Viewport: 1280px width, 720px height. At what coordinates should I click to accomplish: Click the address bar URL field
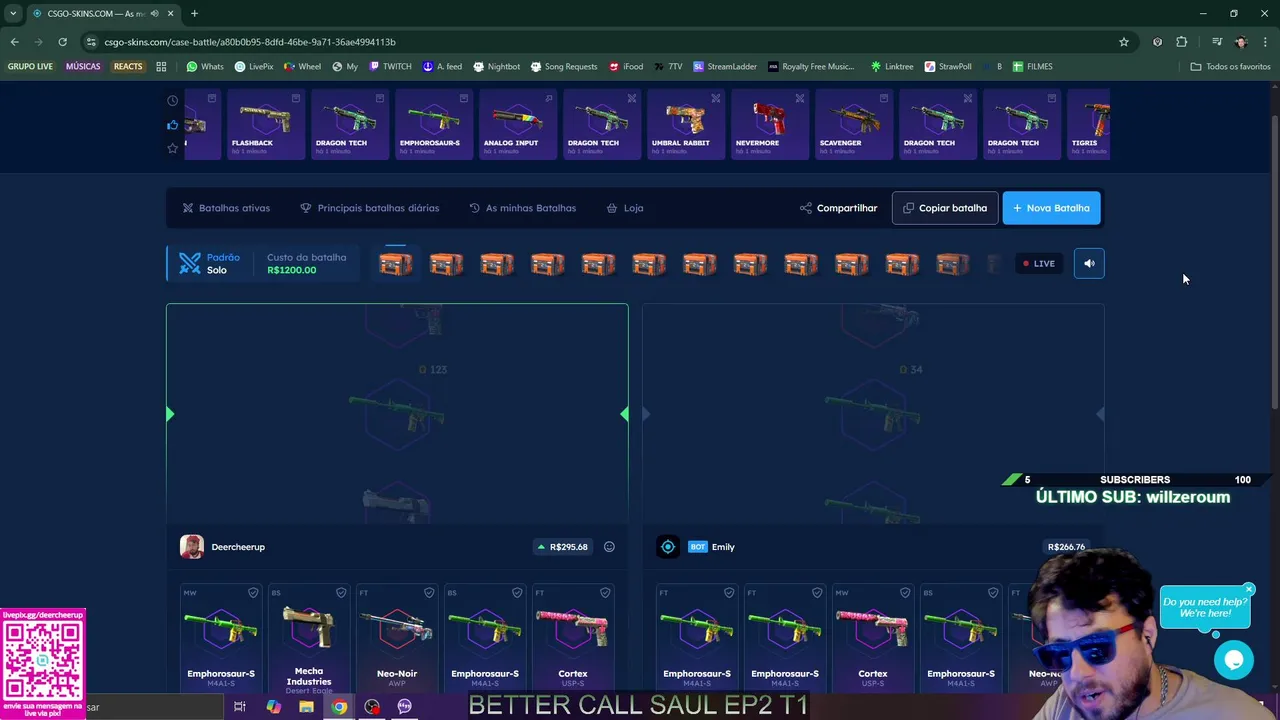click(600, 42)
